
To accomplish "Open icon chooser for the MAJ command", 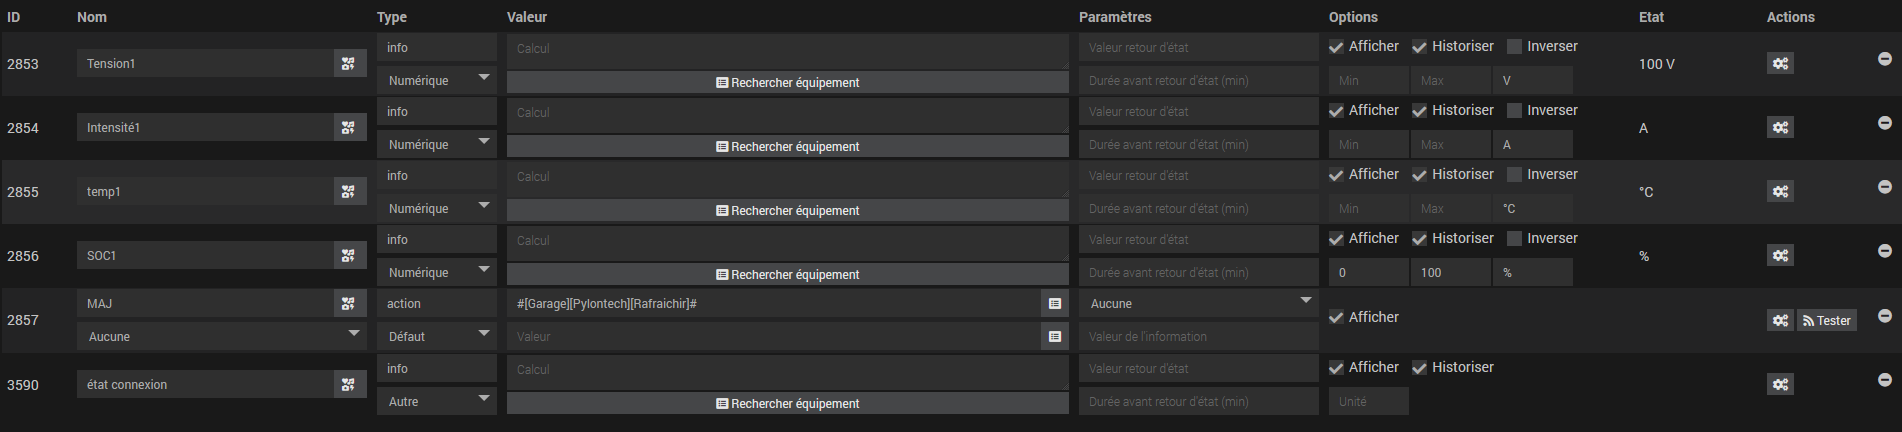I will 348,304.
